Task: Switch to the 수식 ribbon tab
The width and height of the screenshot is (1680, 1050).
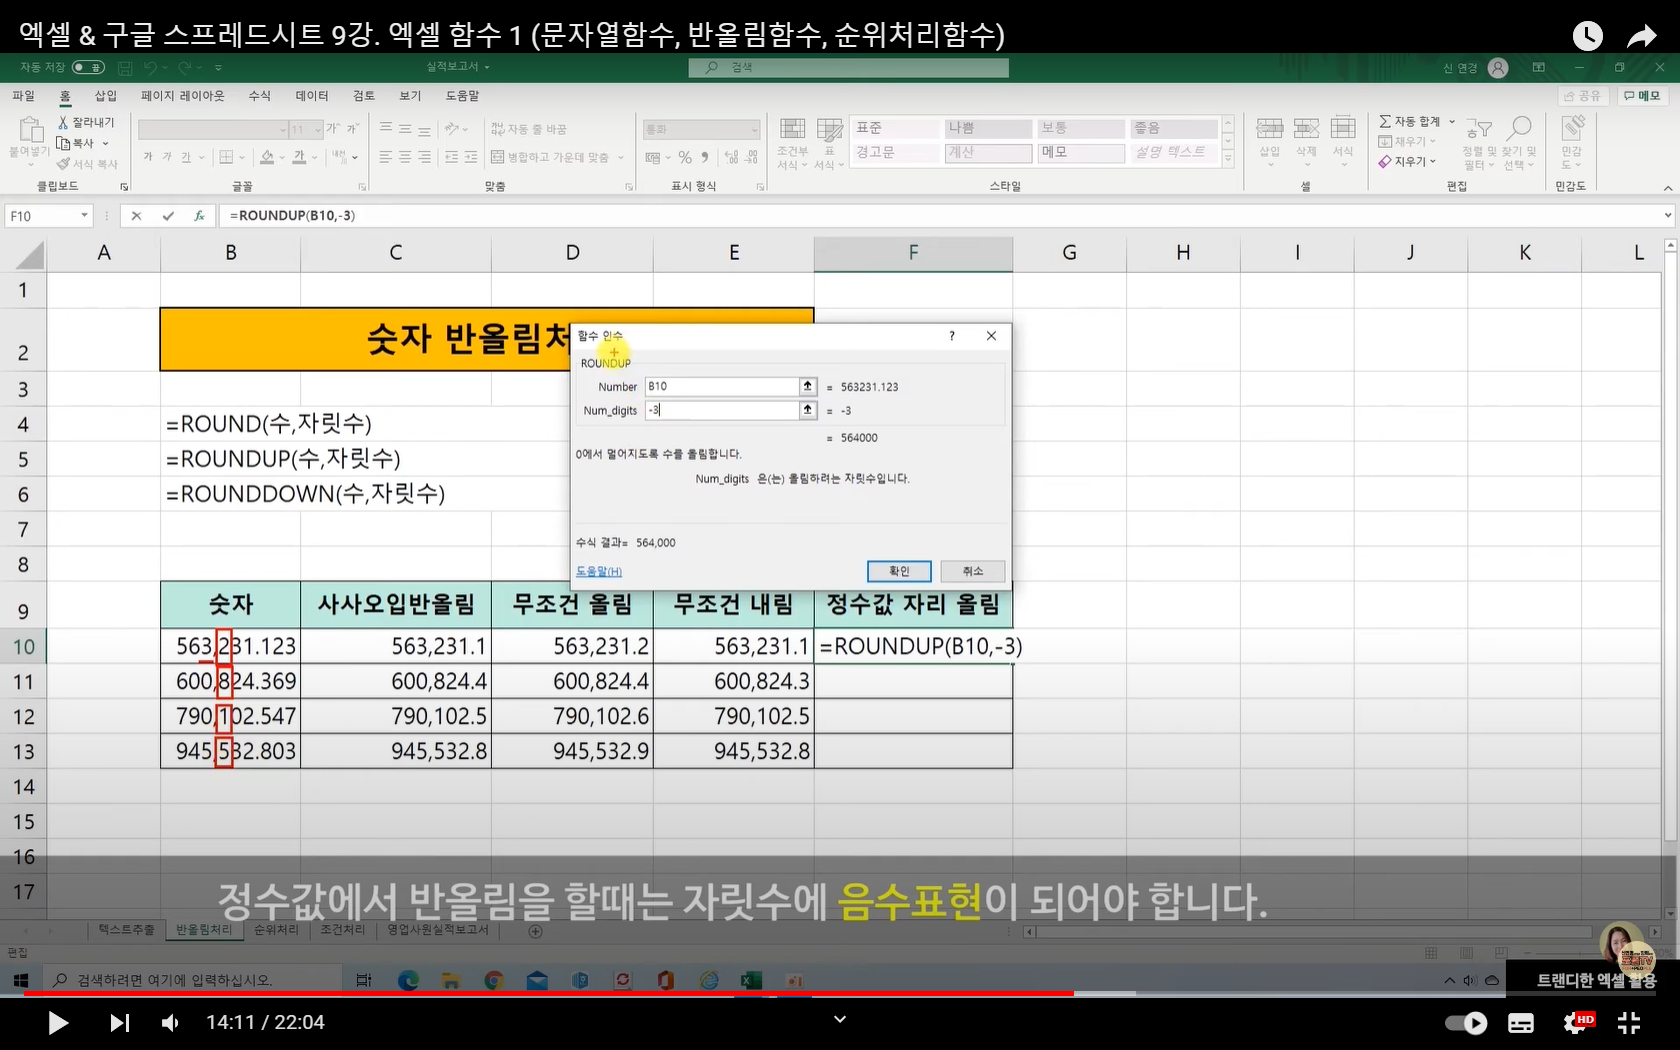Action: 260,96
